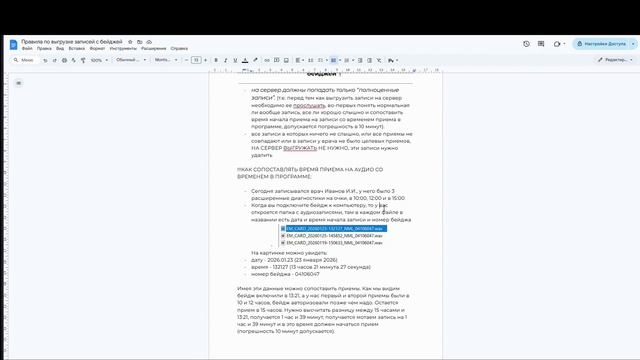Activate the paint format tool

(83, 60)
